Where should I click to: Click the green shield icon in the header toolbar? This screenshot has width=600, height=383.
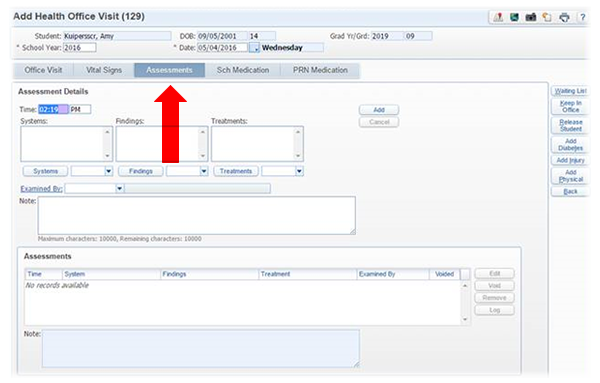(514, 17)
